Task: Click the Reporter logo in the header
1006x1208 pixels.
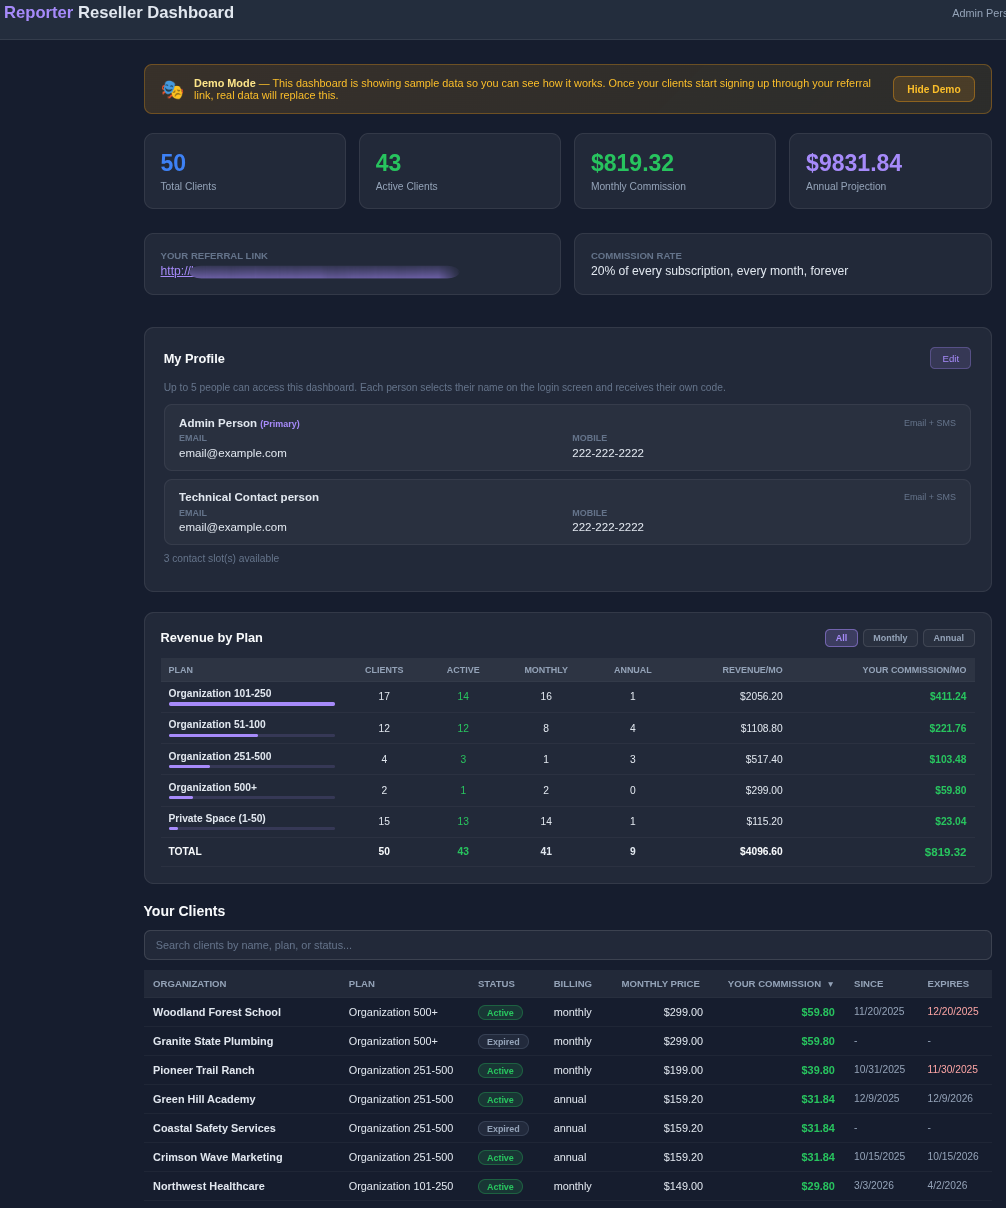Action: [x=39, y=12]
